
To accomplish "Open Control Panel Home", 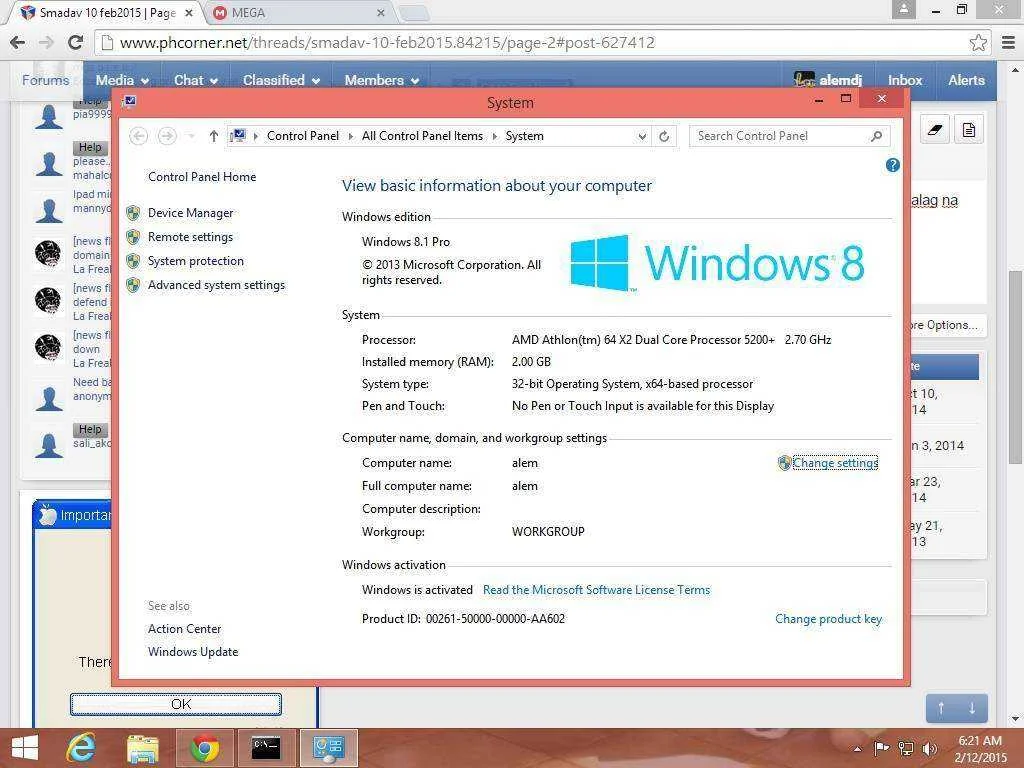I will click(x=202, y=176).
